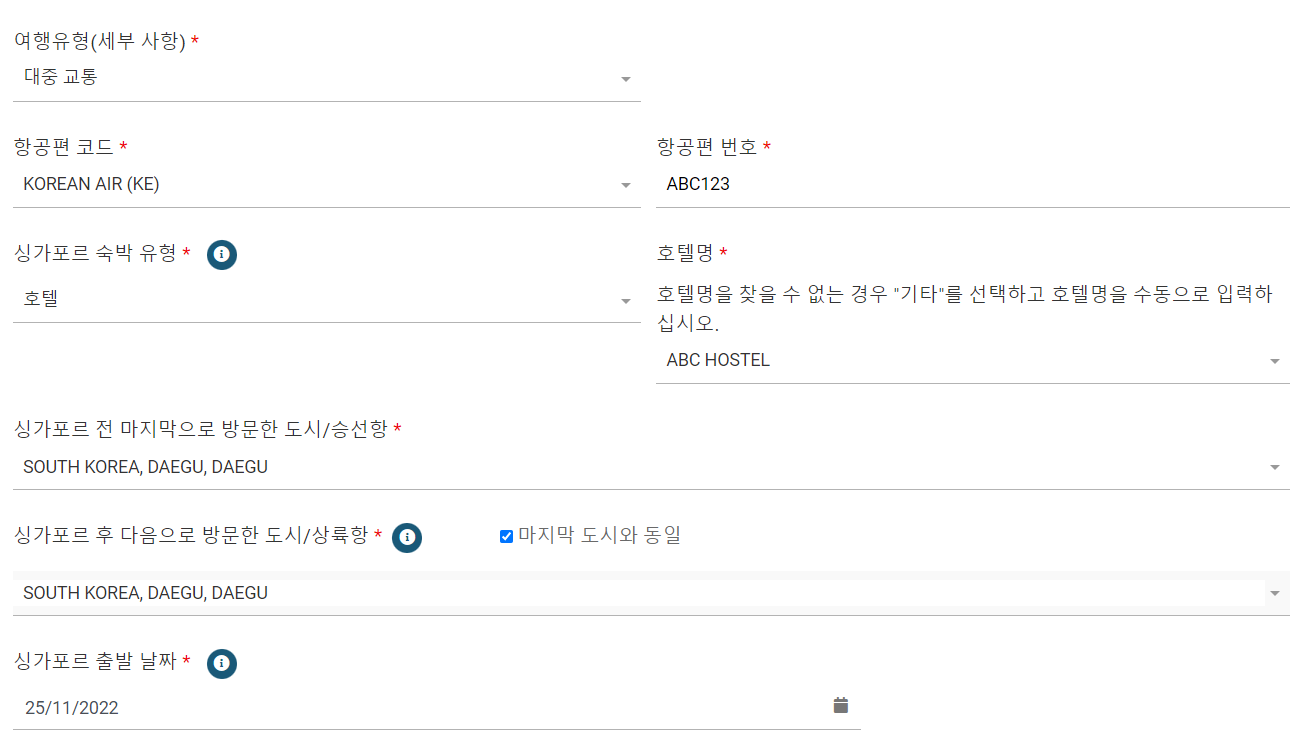Click the chevron on the airline code field
The width and height of the screenshot is (1303, 753).
click(626, 184)
